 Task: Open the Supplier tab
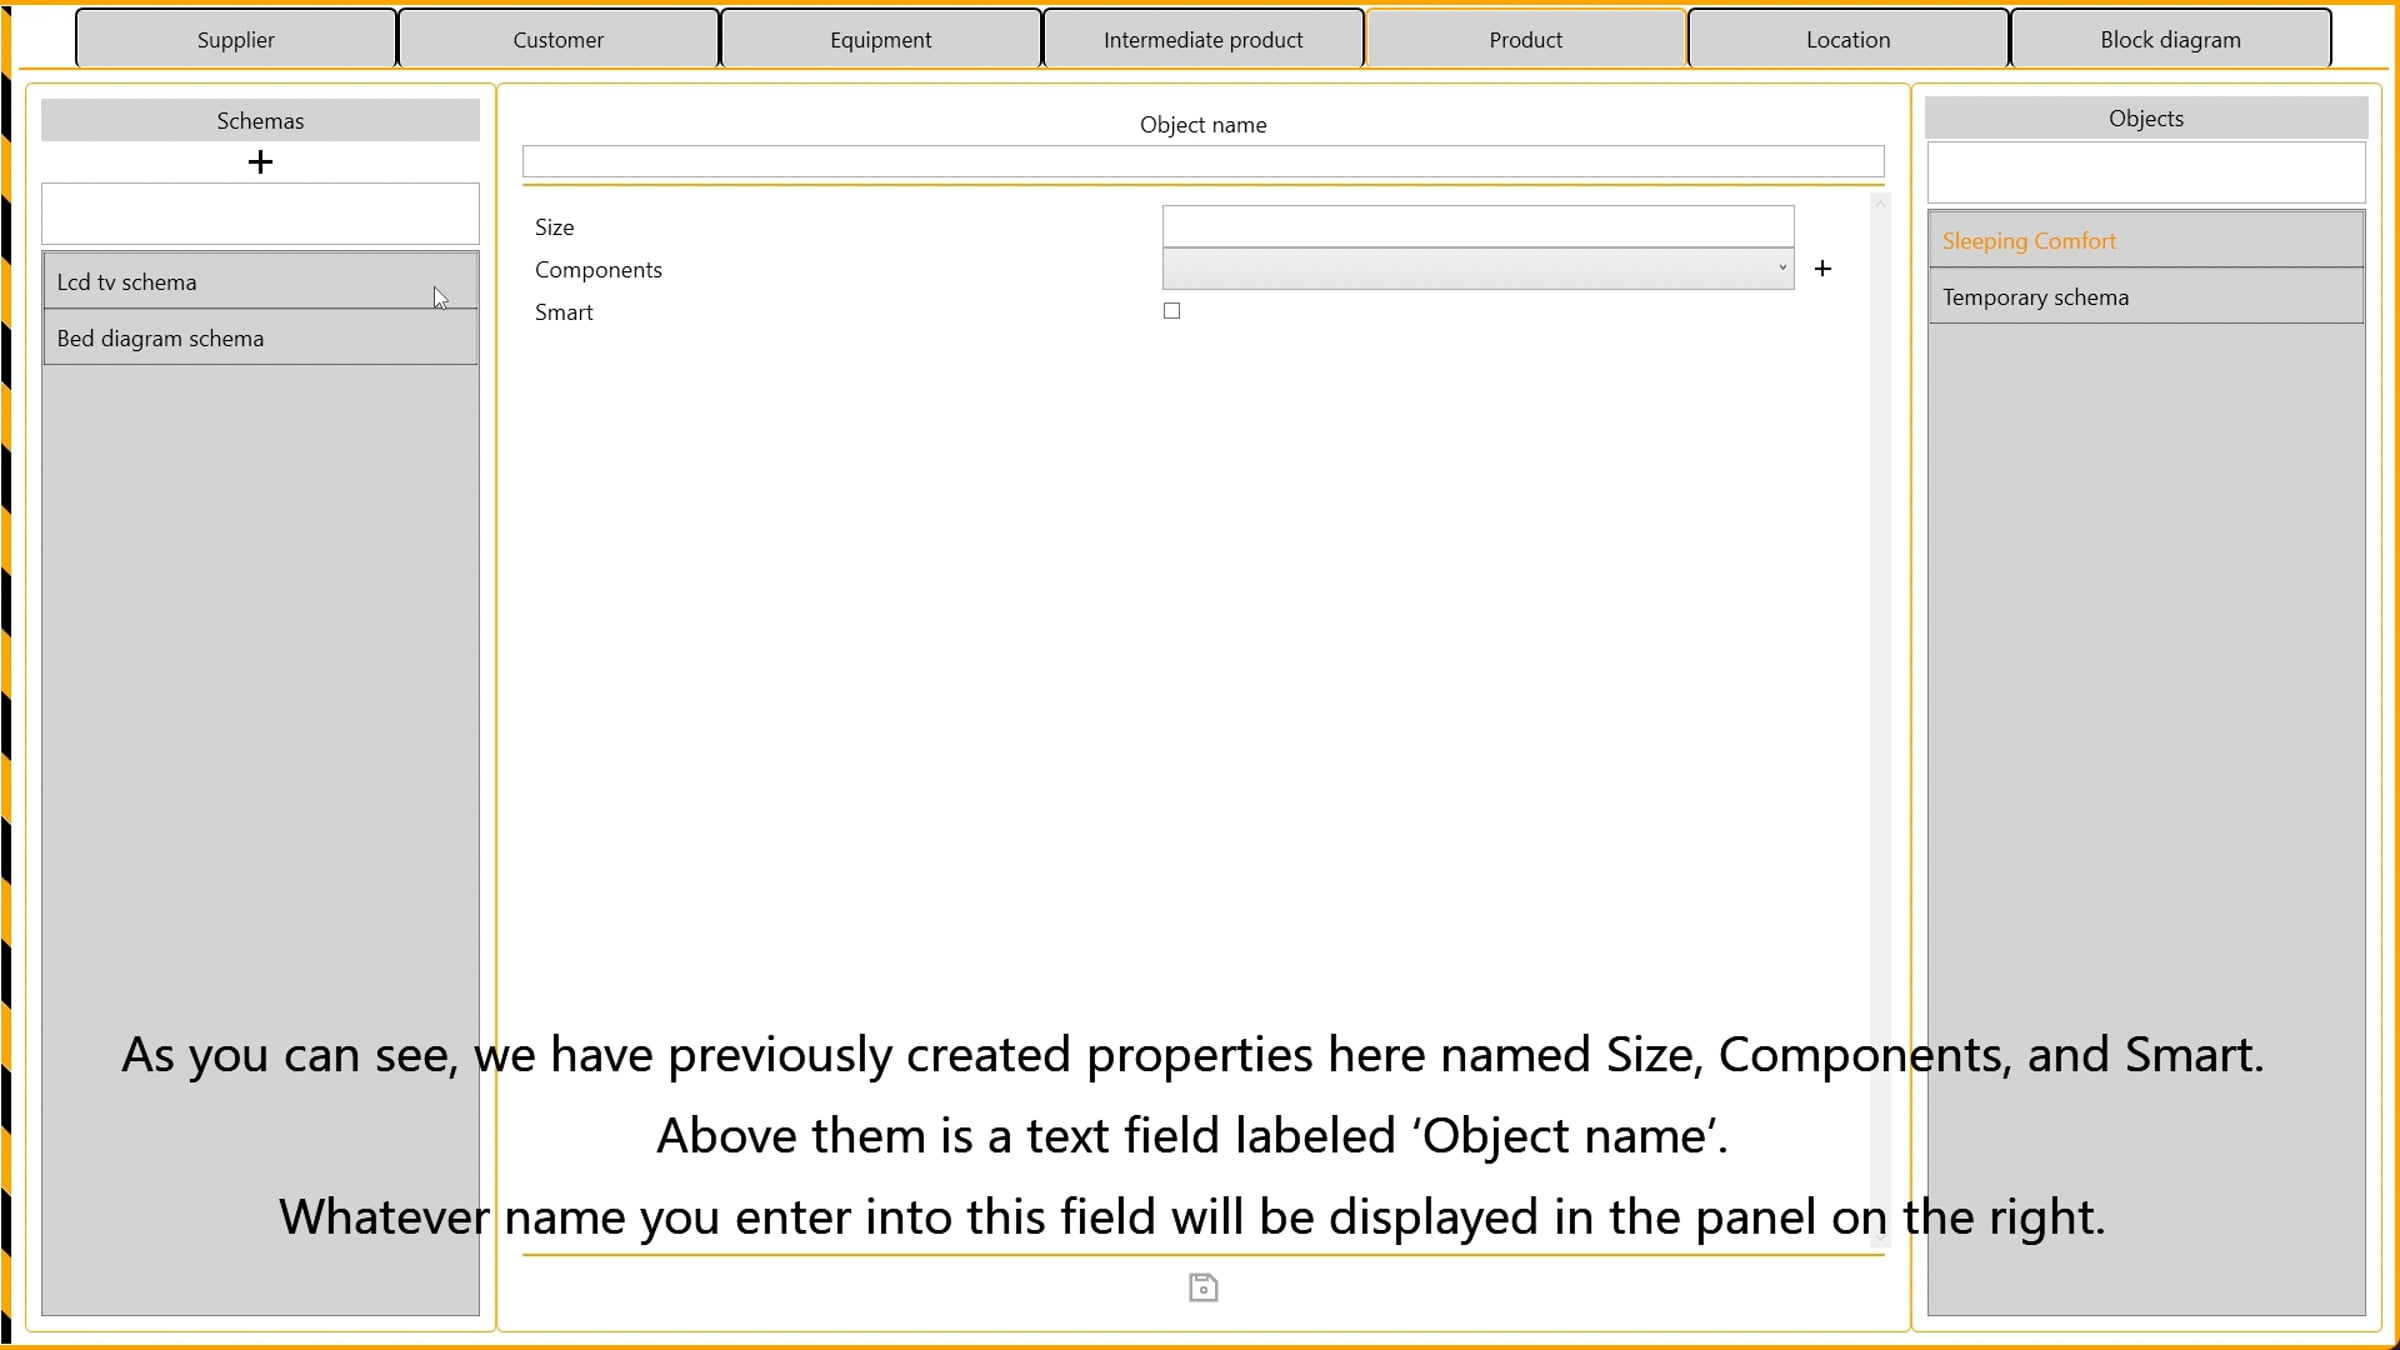pos(236,40)
